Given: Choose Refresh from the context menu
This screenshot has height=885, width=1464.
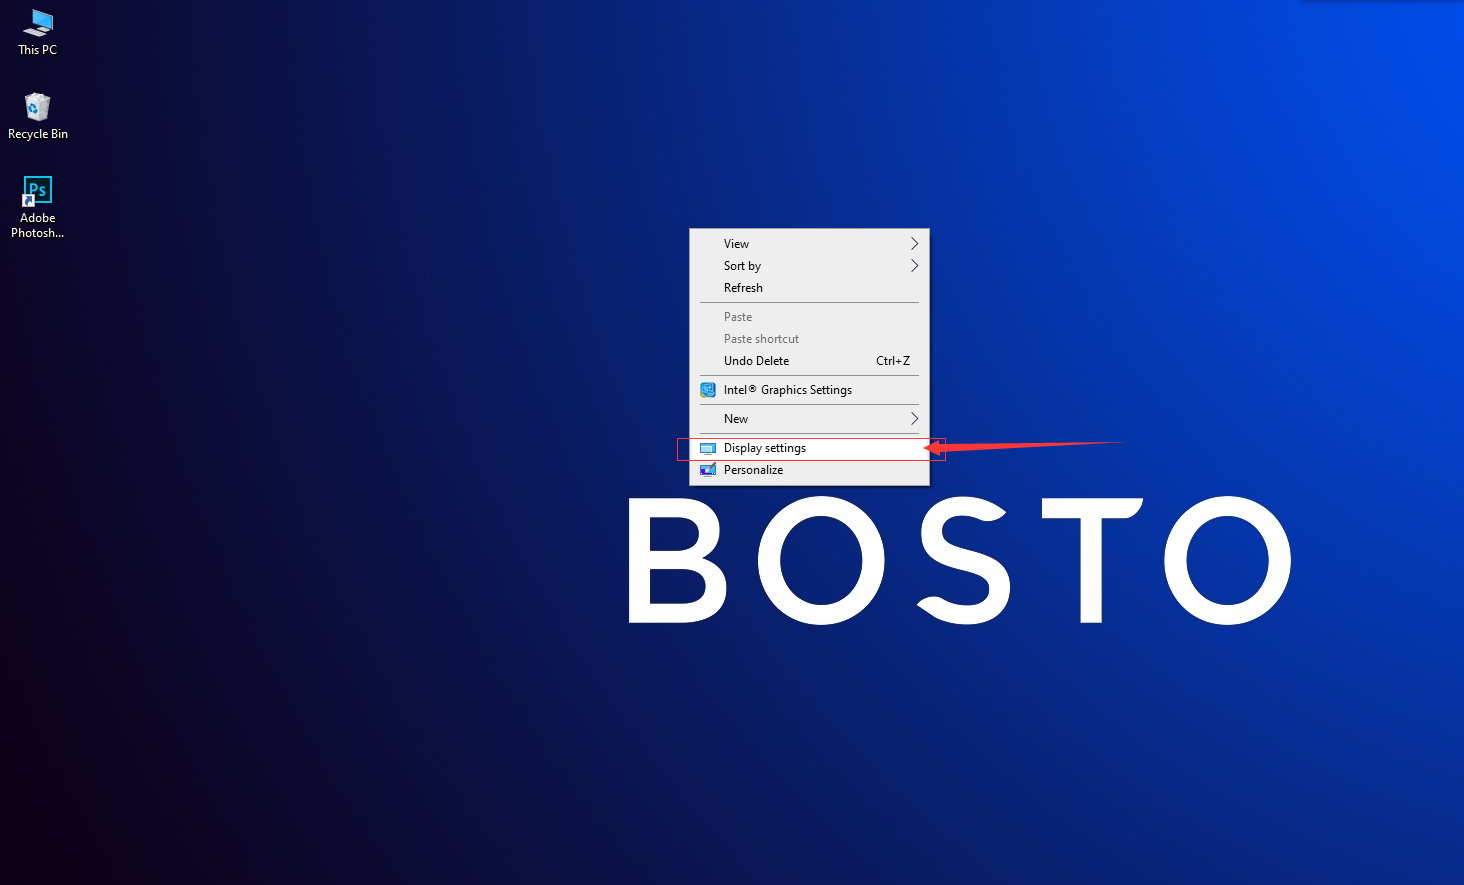Looking at the screenshot, I should point(809,288).
